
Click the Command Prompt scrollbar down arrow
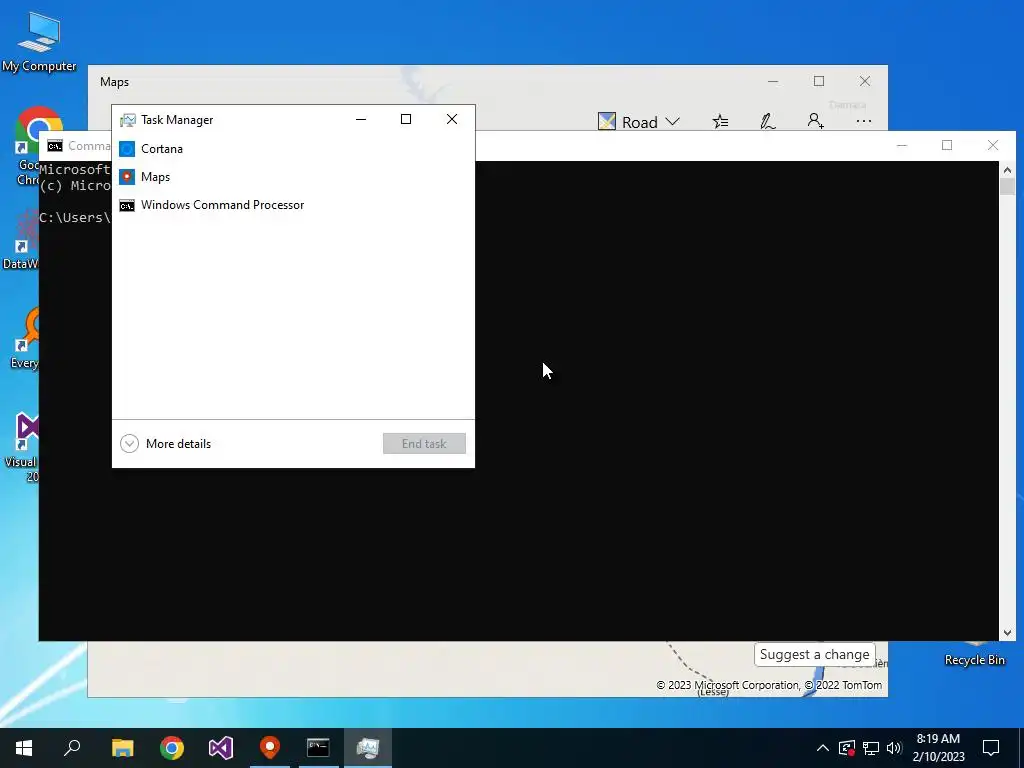pyautogui.click(x=1007, y=632)
